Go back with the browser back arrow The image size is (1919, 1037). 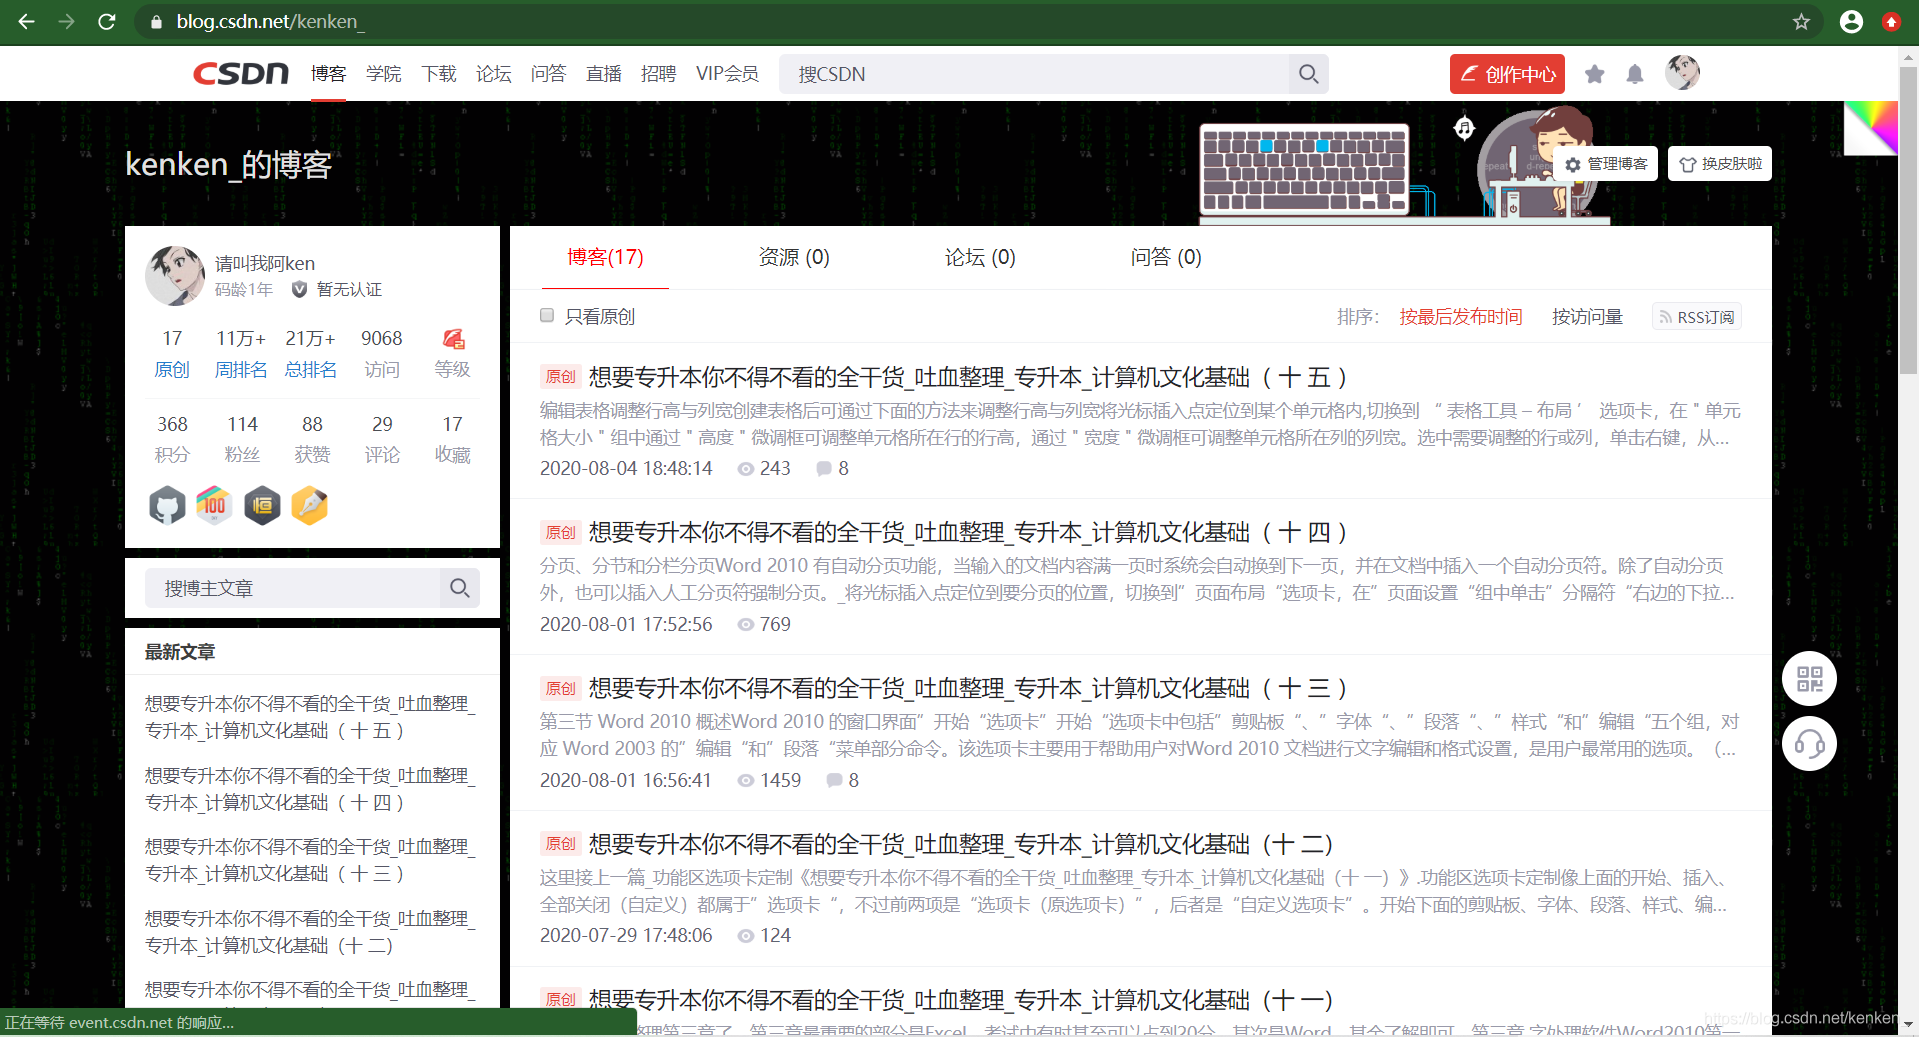pyautogui.click(x=26, y=21)
